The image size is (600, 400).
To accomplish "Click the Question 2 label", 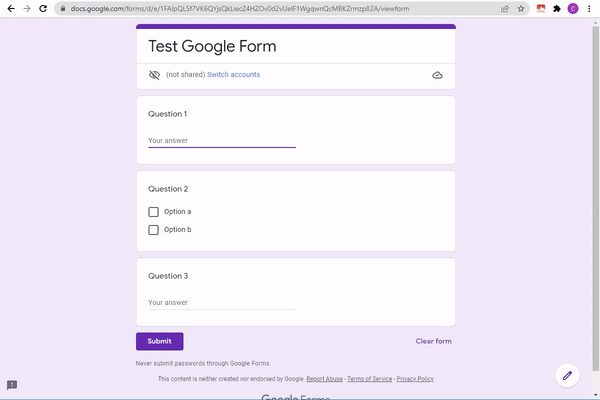I will 168,189.
